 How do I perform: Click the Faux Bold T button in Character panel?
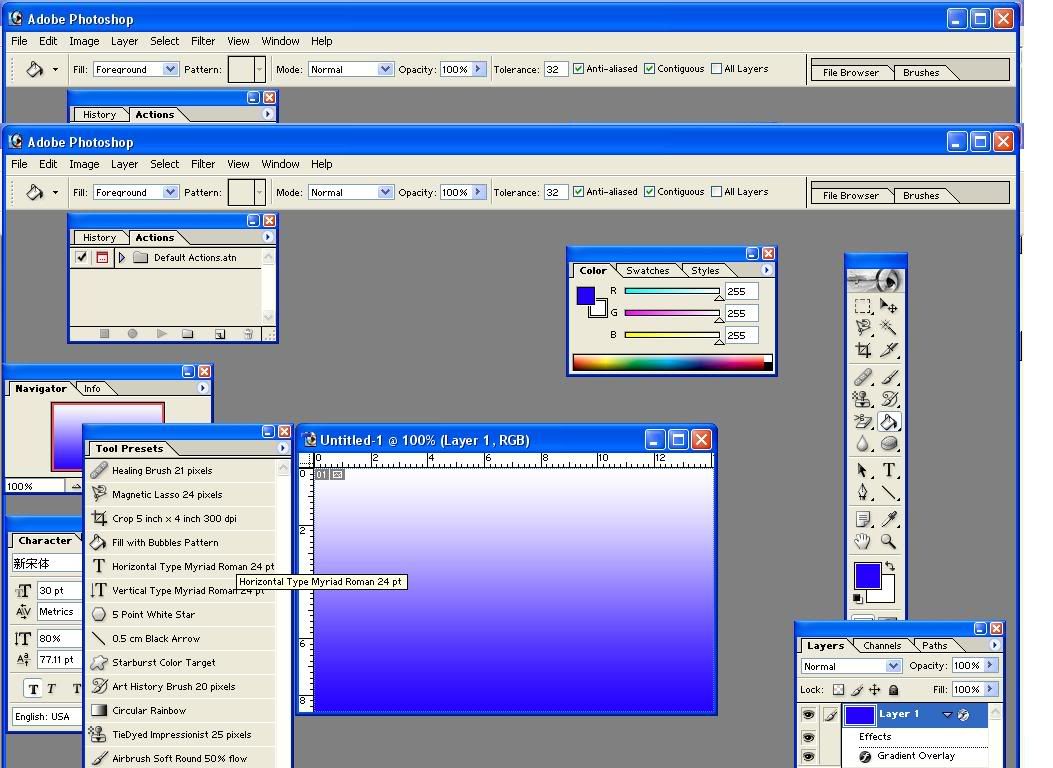point(34,689)
